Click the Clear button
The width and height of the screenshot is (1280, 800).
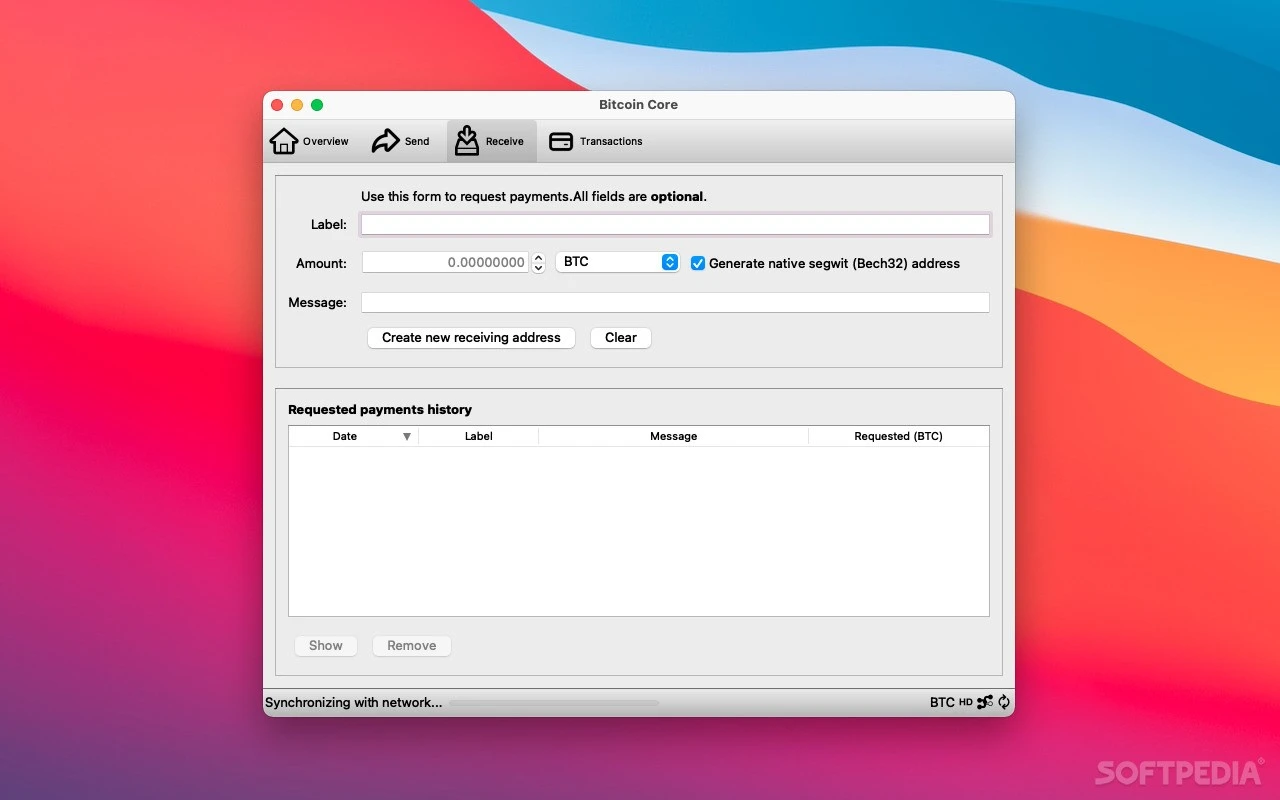(x=621, y=338)
